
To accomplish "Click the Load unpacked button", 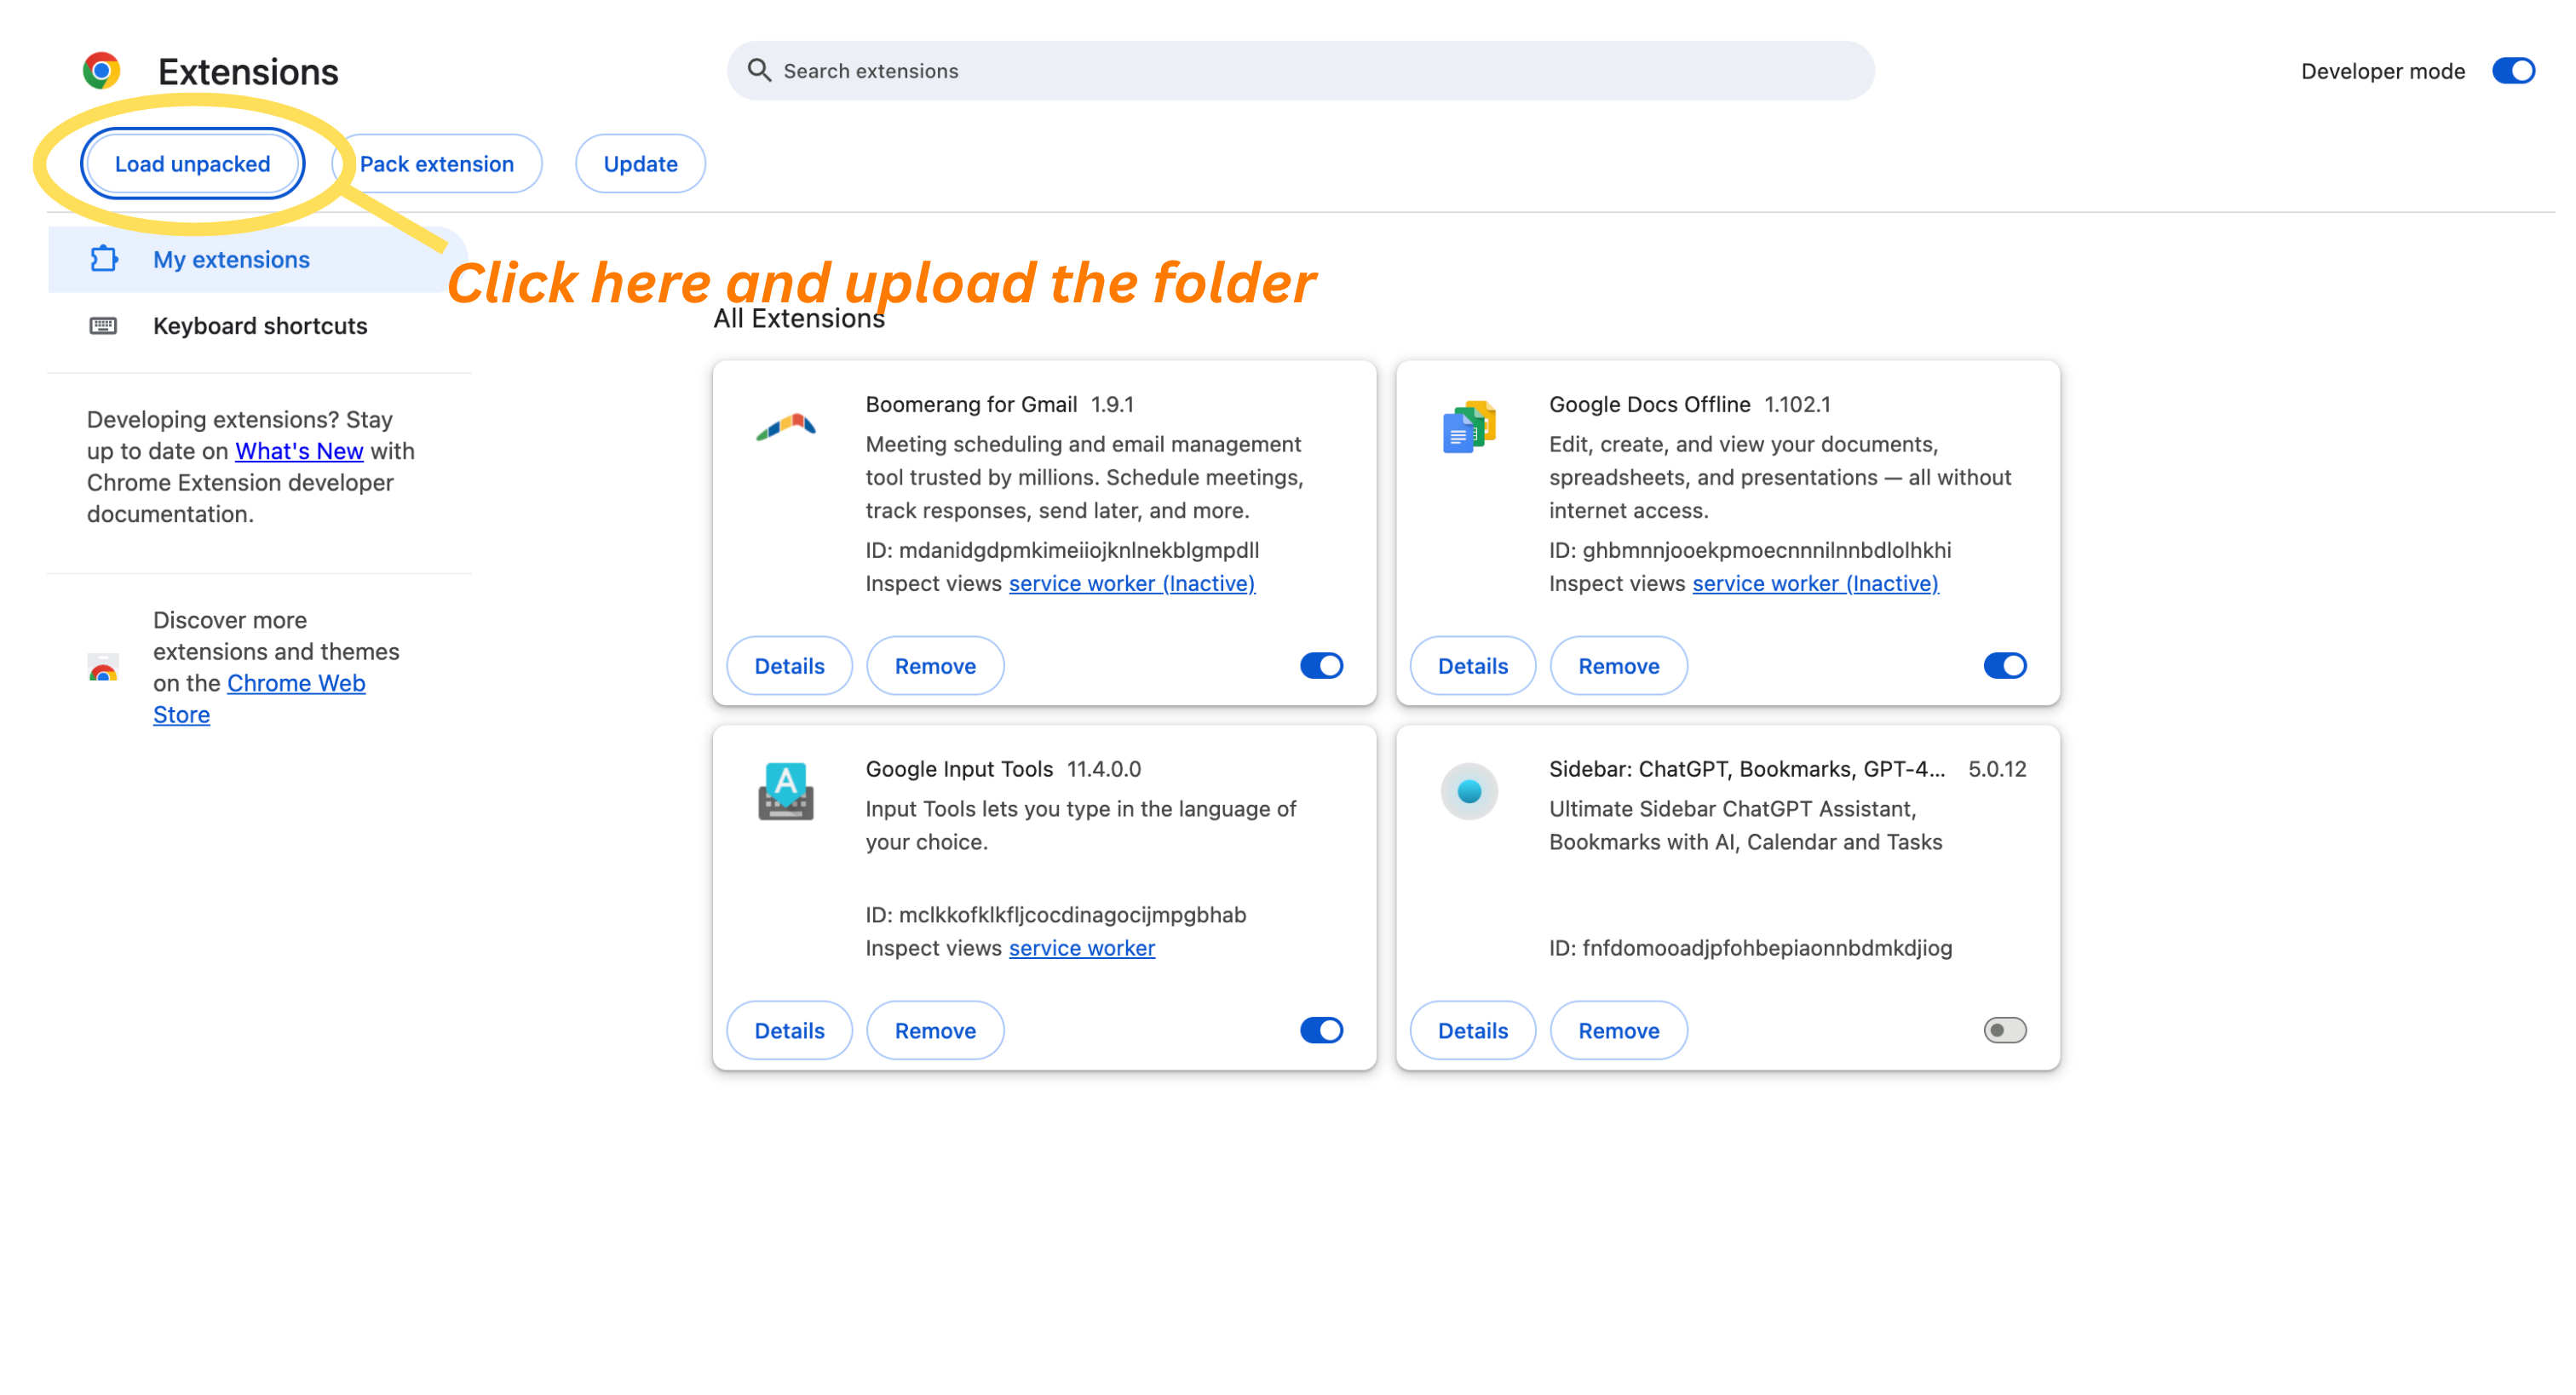I will point(192,164).
